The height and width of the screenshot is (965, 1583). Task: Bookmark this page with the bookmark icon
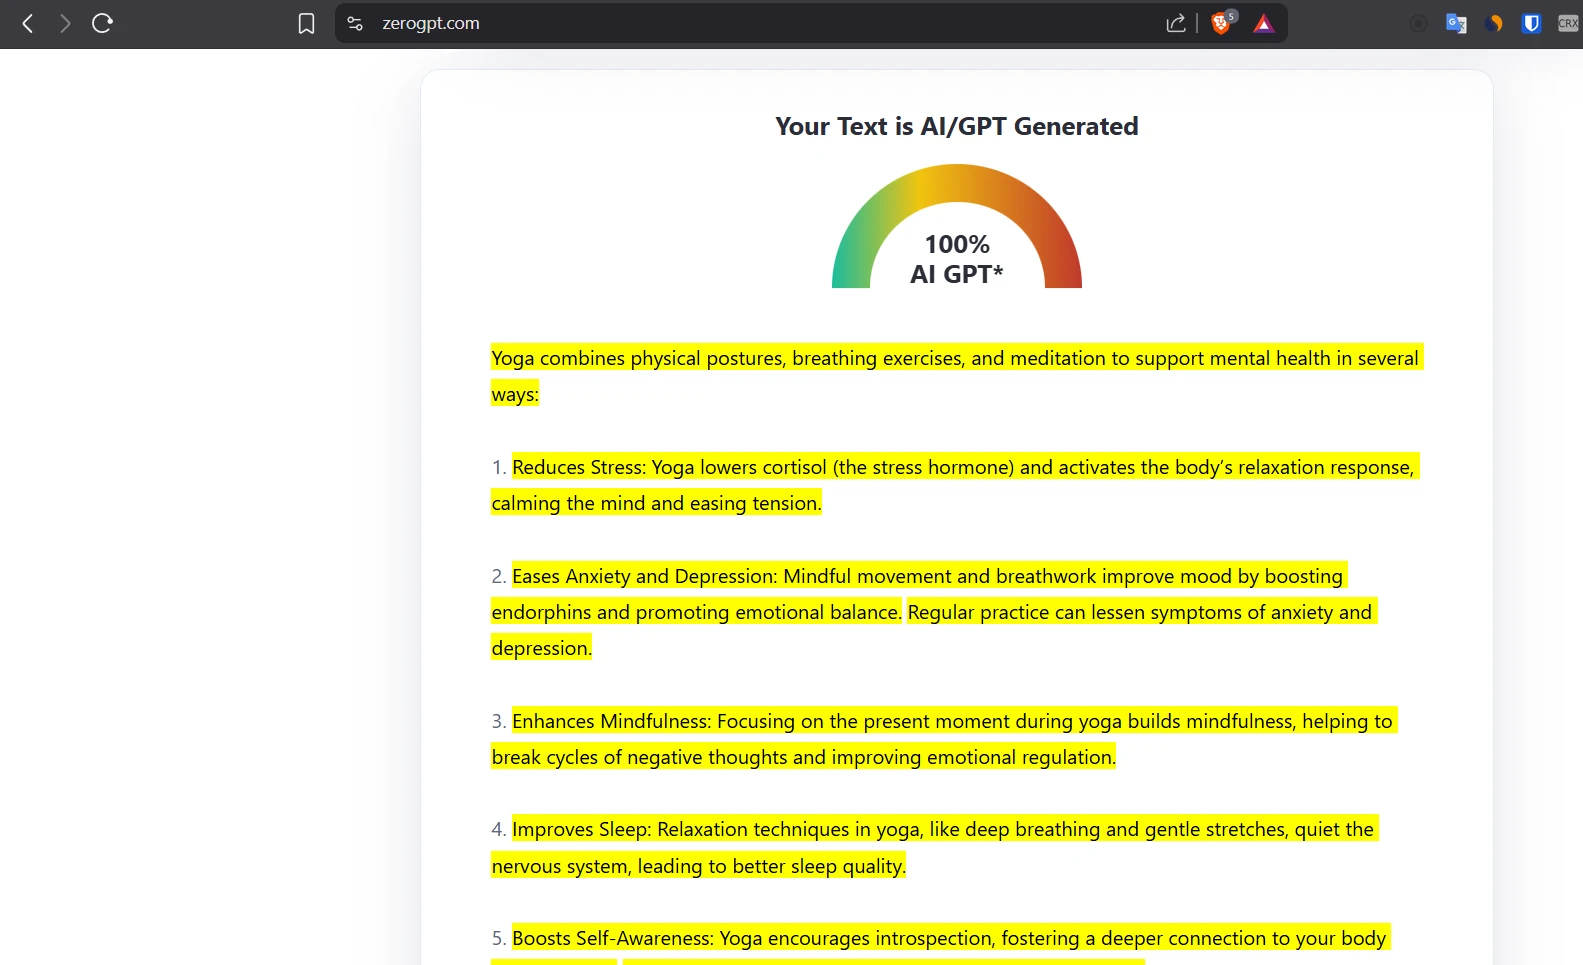click(x=307, y=23)
